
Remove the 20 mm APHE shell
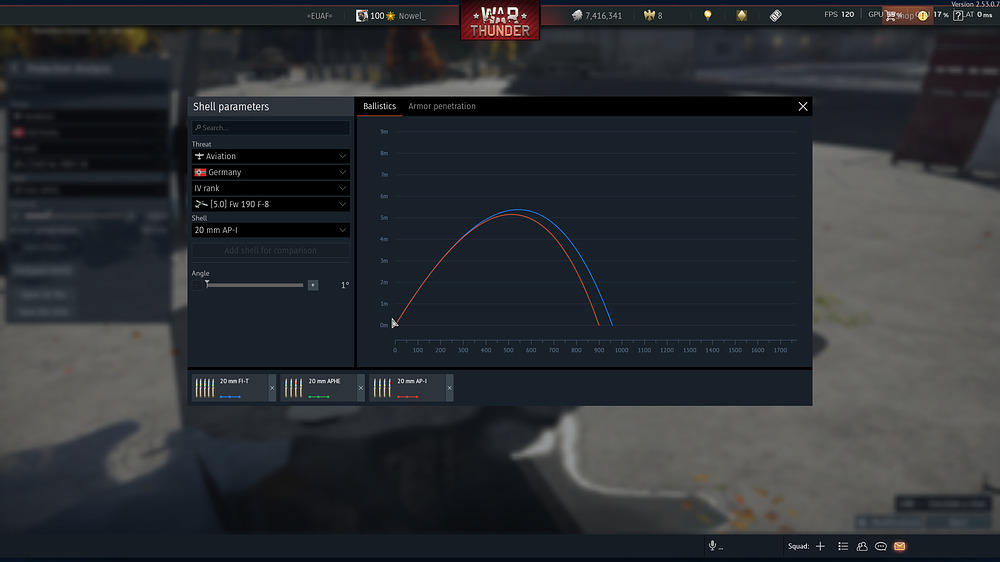coord(361,388)
